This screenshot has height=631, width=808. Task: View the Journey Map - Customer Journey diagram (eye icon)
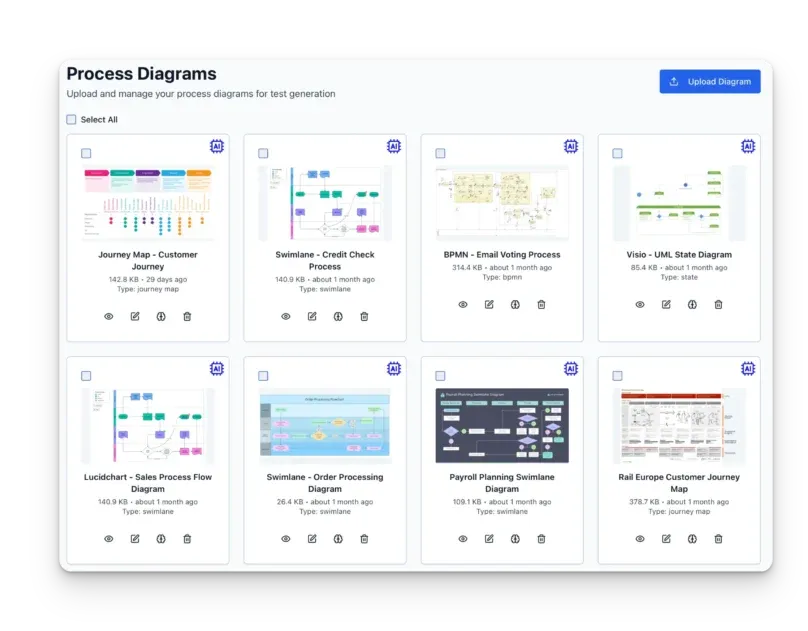coord(109,316)
